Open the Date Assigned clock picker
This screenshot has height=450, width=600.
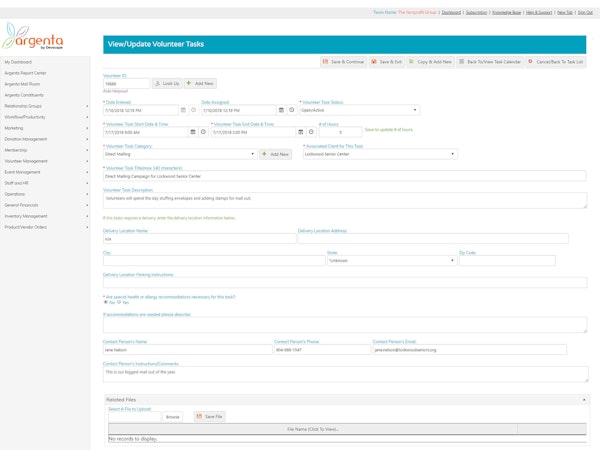(292, 110)
